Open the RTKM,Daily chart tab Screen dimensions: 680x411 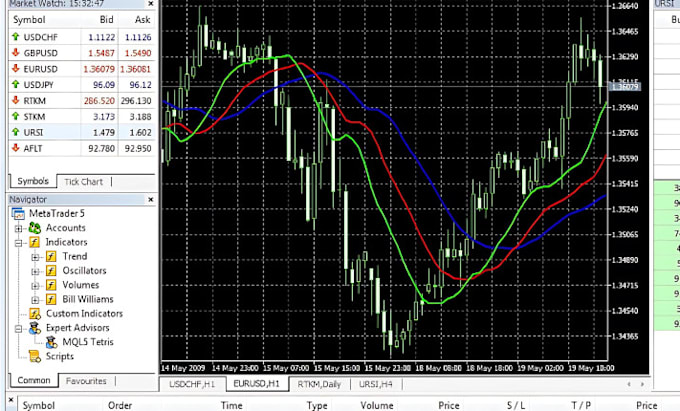(319, 384)
